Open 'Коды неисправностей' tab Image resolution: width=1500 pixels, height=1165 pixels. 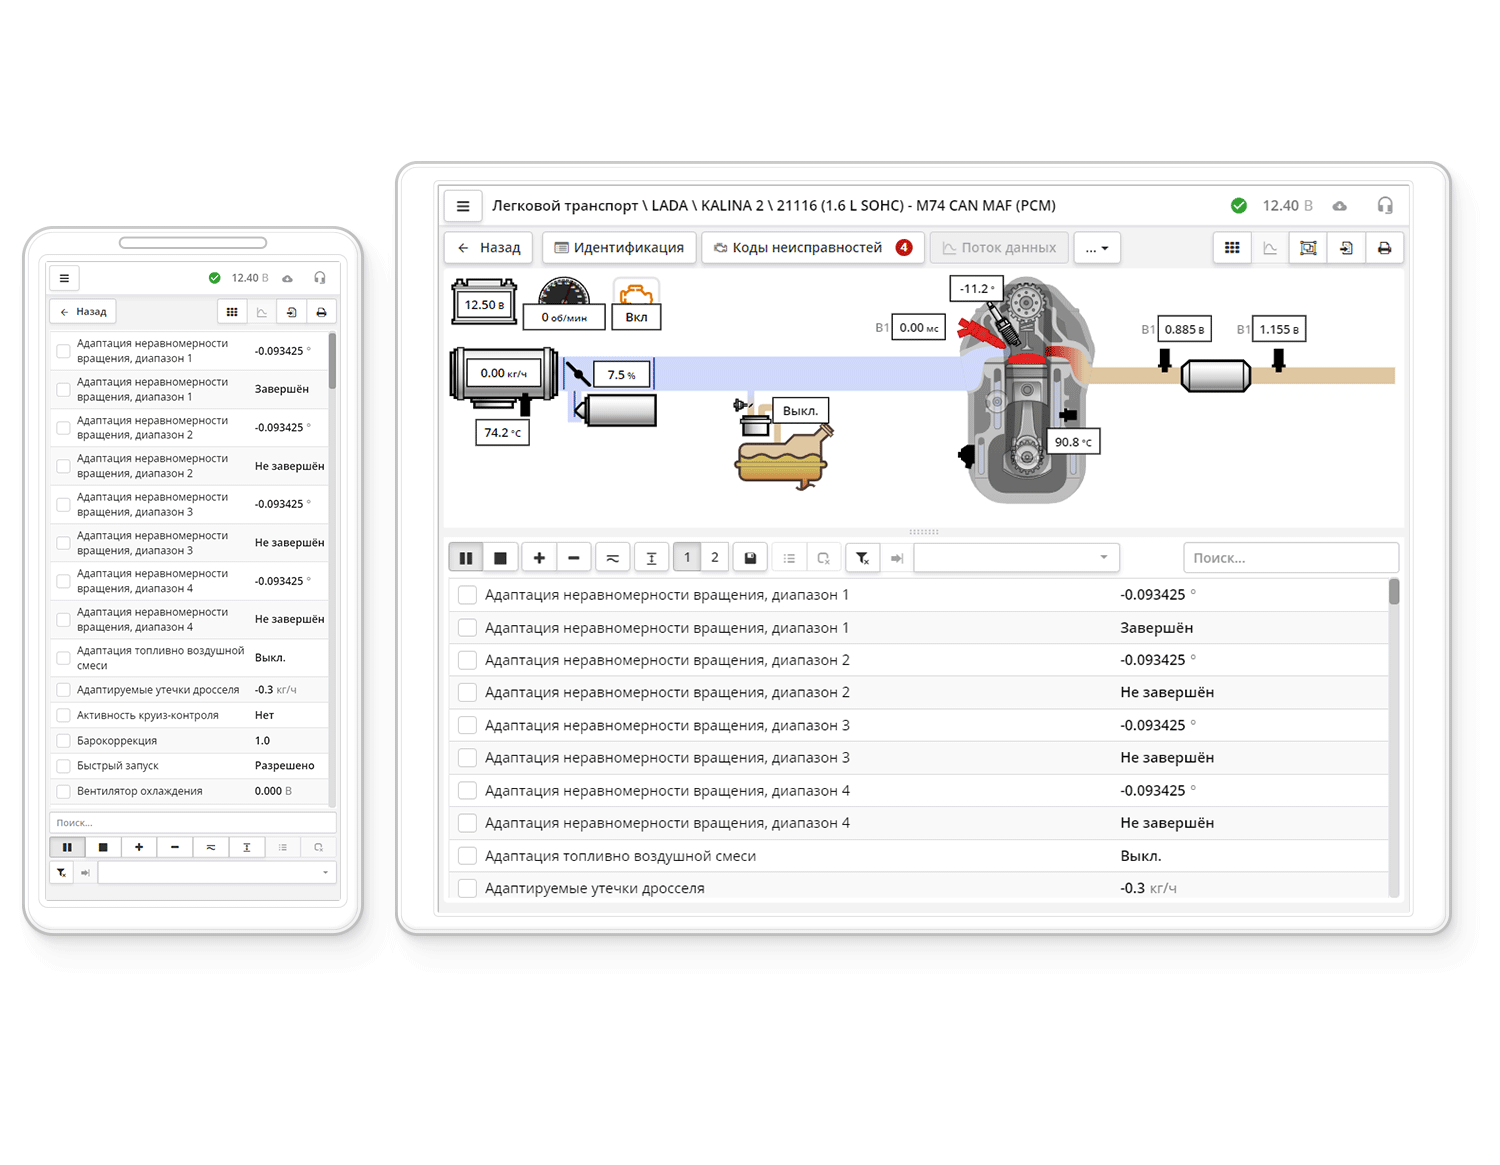(x=810, y=248)
